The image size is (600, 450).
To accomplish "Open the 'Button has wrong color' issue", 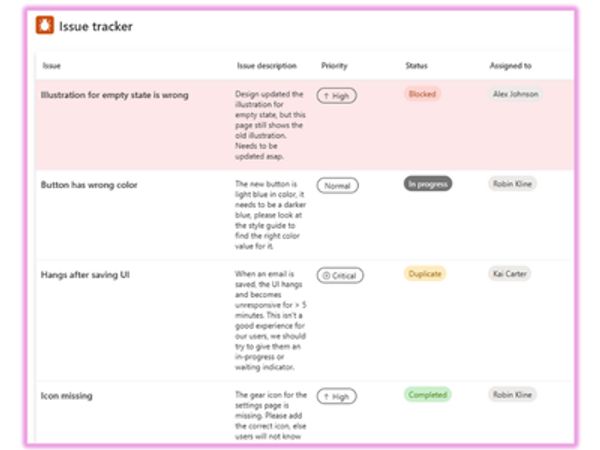I will (x=88, y=185).
